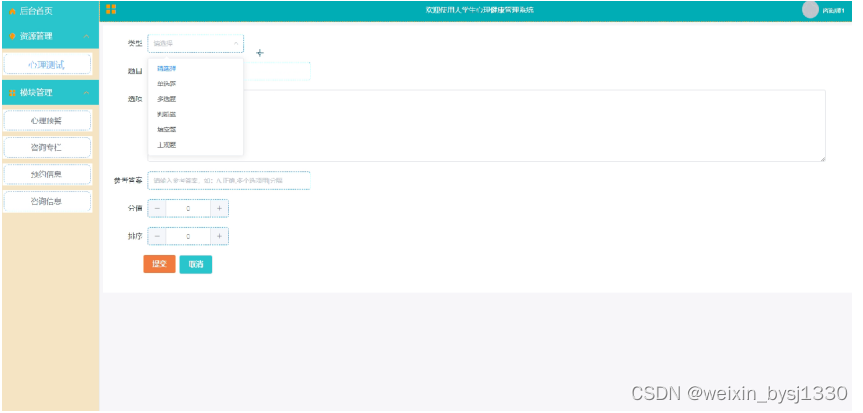Collapse the 模块管理 section chevron
This screenshot has width=863, height=413.
(86, 93)
